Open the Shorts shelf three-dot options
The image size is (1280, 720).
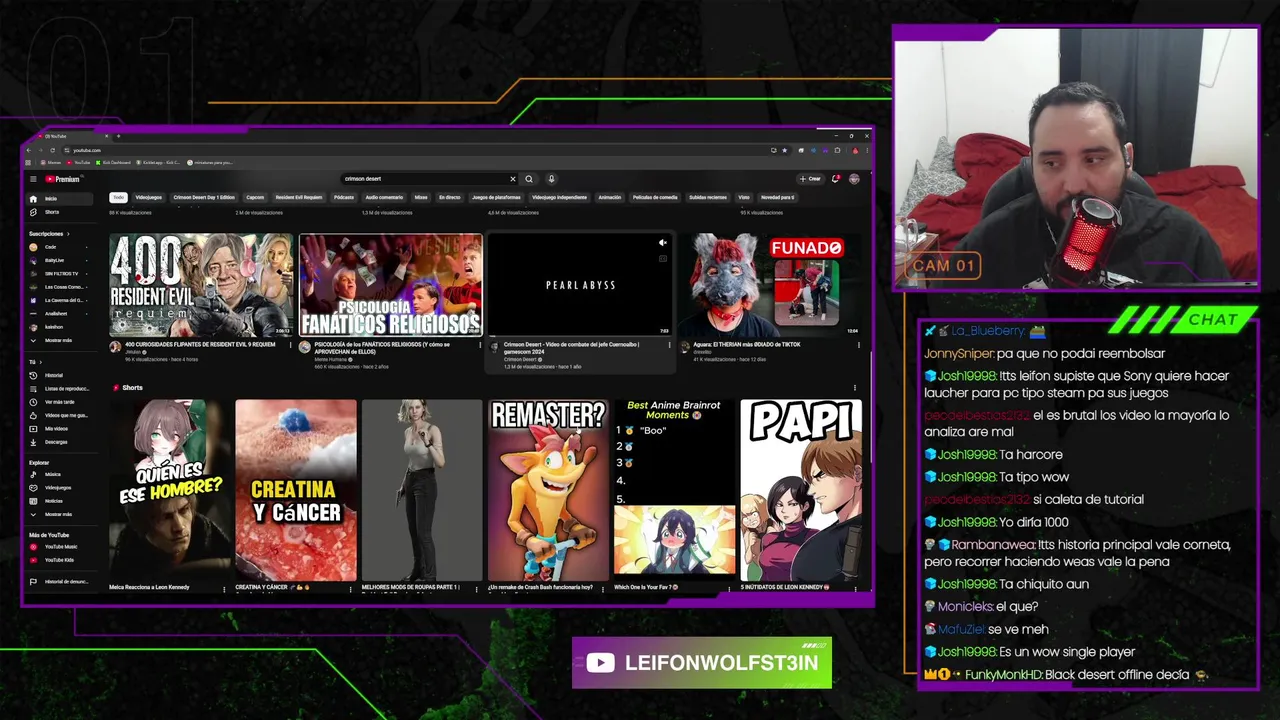point(854,388)
